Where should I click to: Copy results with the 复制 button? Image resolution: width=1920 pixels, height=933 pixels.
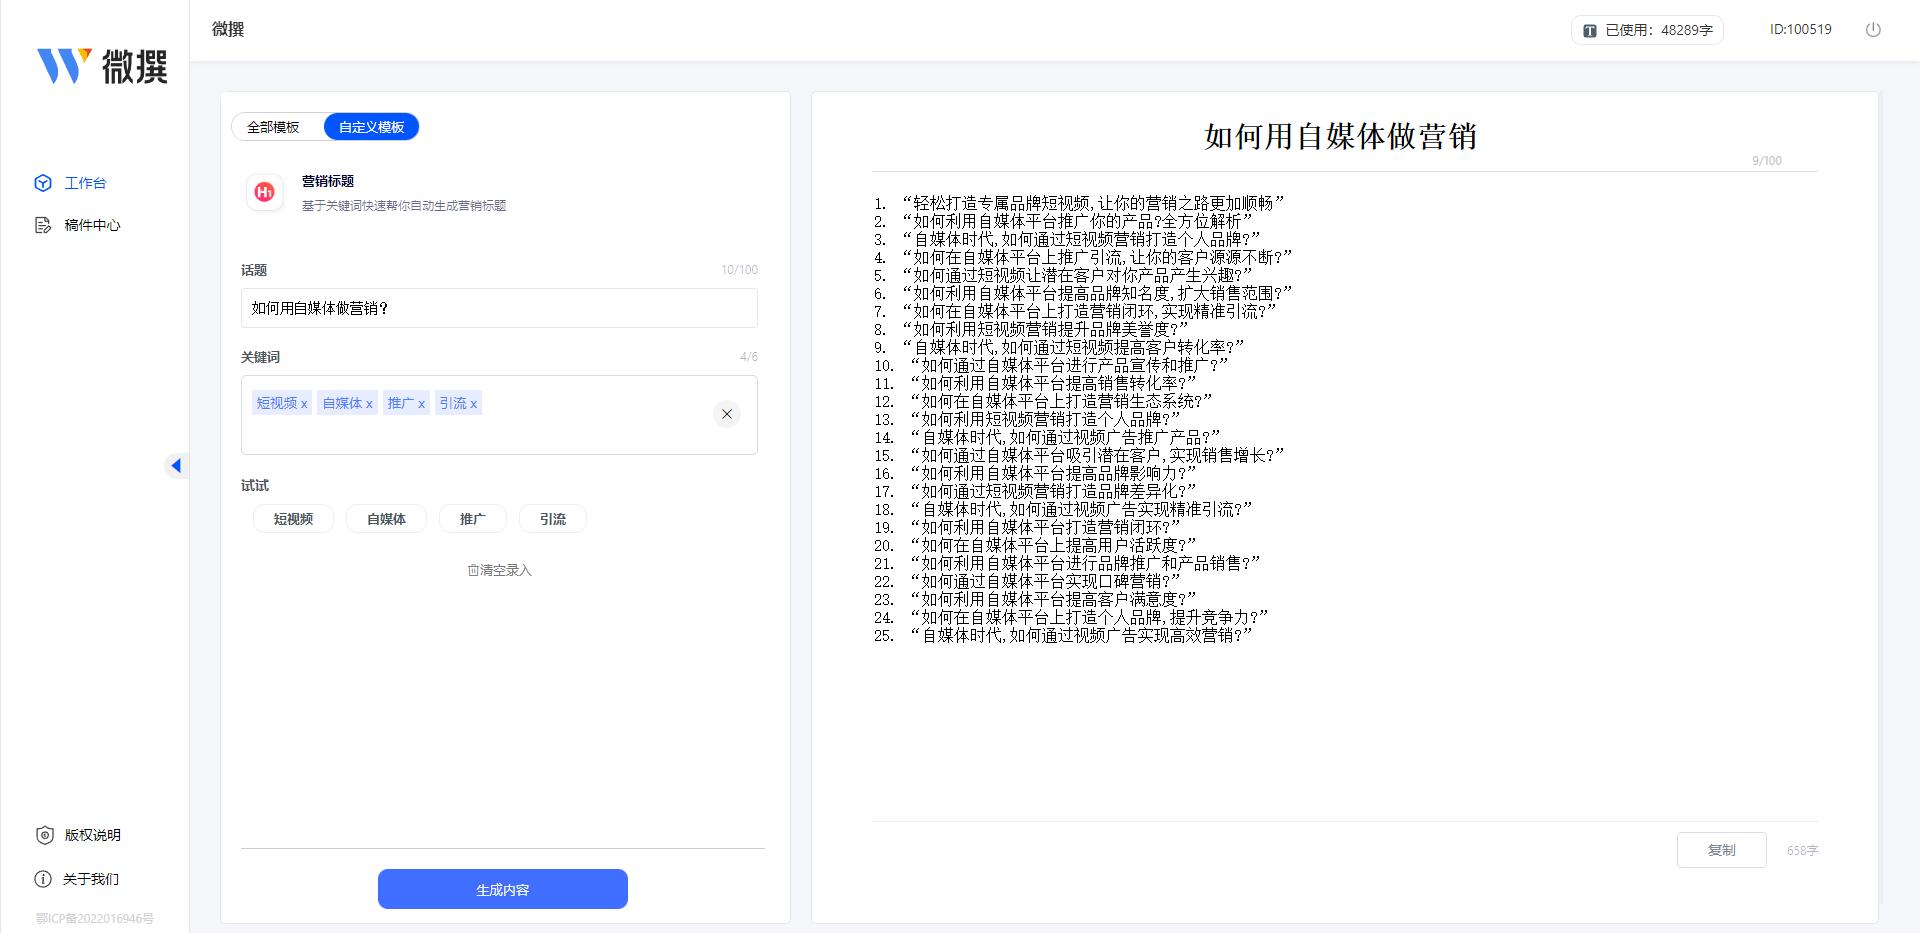pyautogui.click(x=1721, y=849)
